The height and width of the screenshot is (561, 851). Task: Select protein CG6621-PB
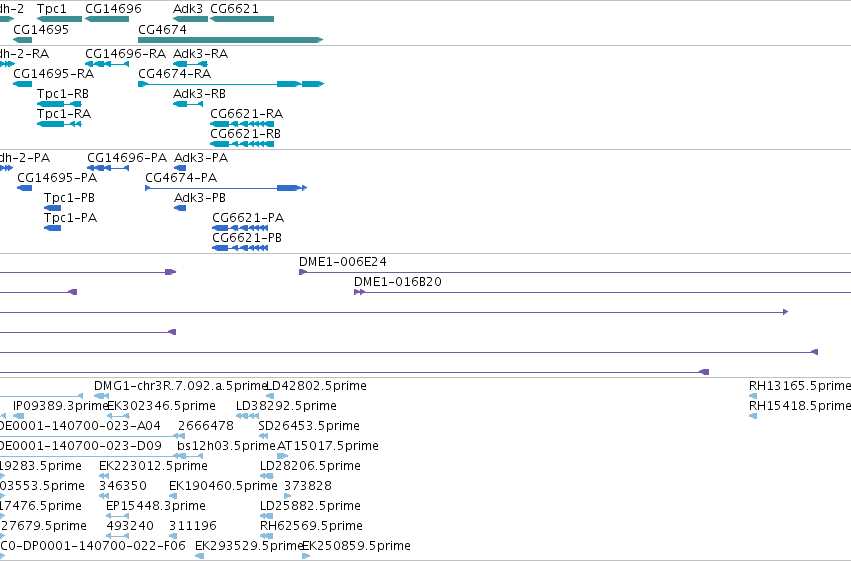247,238
